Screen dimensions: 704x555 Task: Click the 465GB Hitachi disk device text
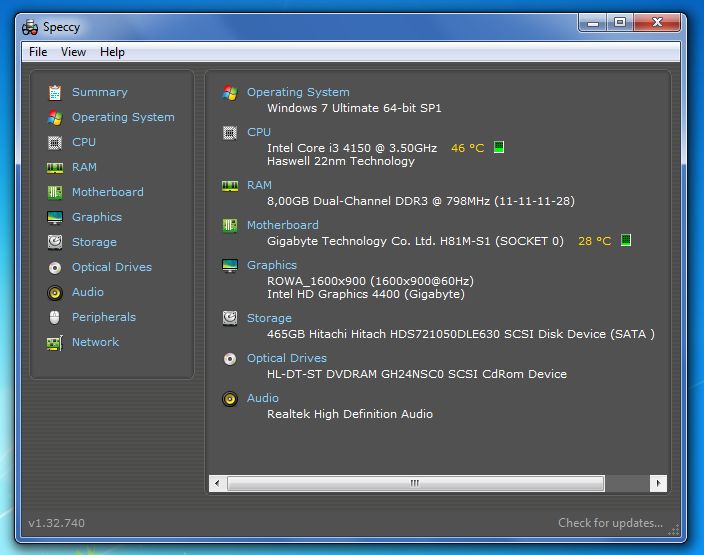point(461,334)
